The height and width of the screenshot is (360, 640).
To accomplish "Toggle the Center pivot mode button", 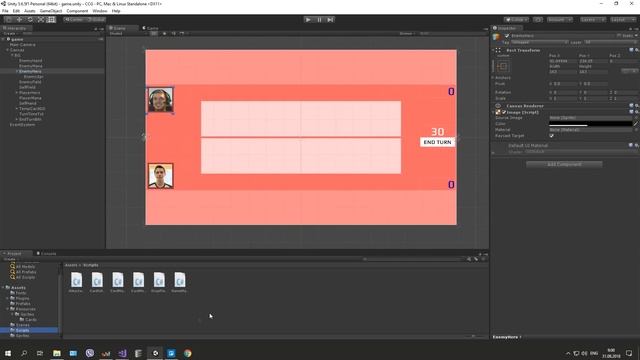I will click(74, 20).
